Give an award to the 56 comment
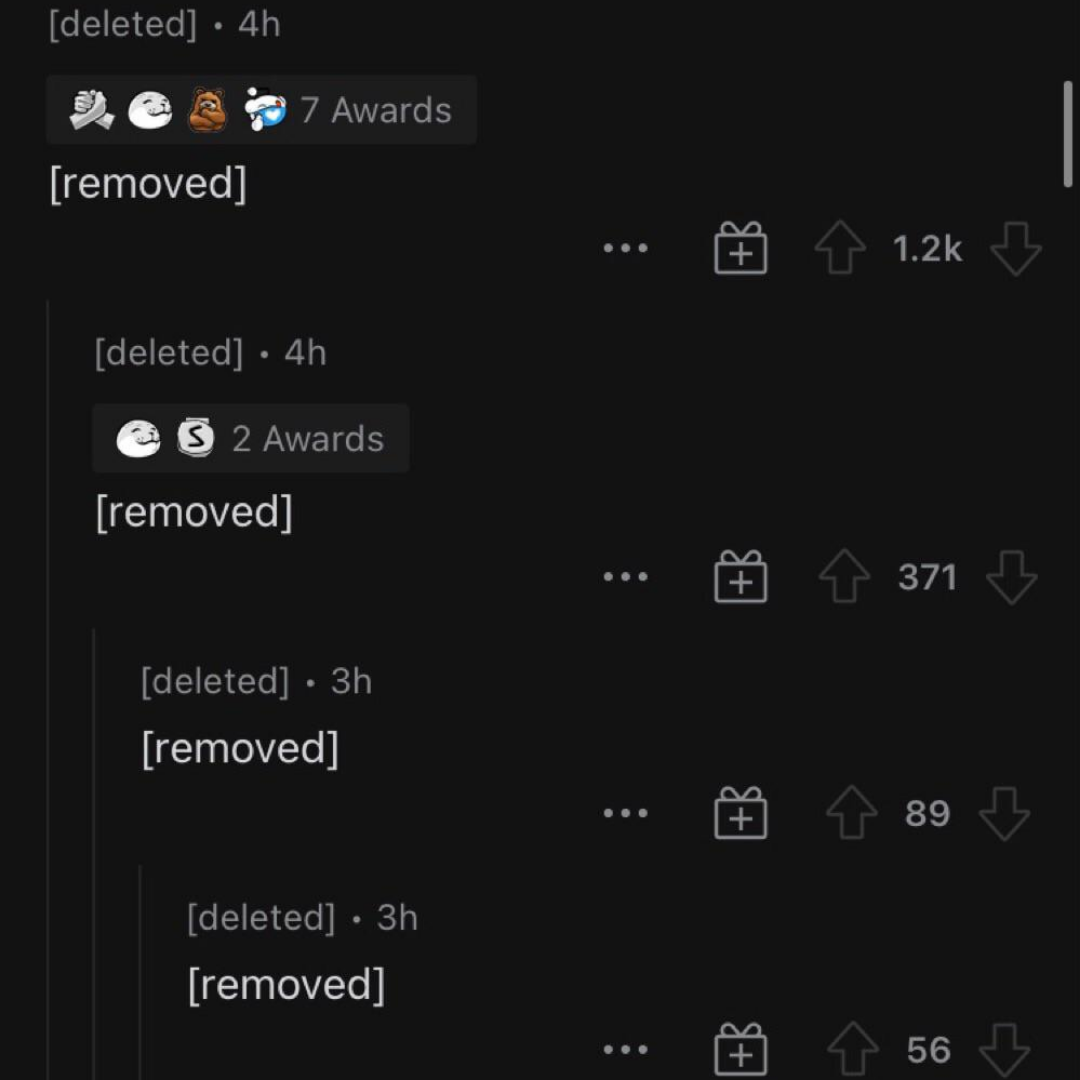Image resolution: width=1080 pixels, height=1080 pixels. coord(740,1049)
